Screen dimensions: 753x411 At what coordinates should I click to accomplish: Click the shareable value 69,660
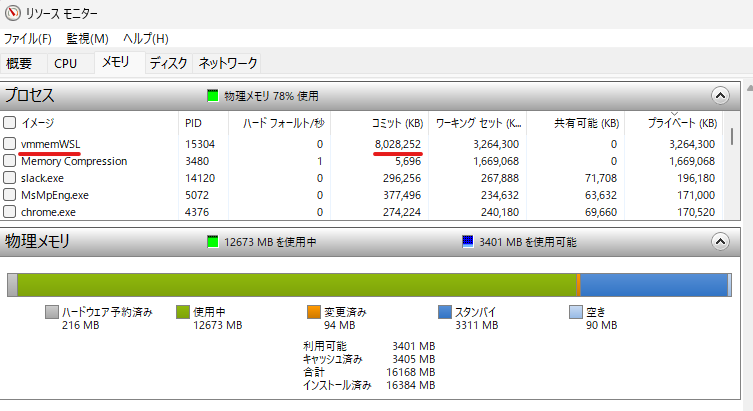pyautogui.click(x=601, y=212)
